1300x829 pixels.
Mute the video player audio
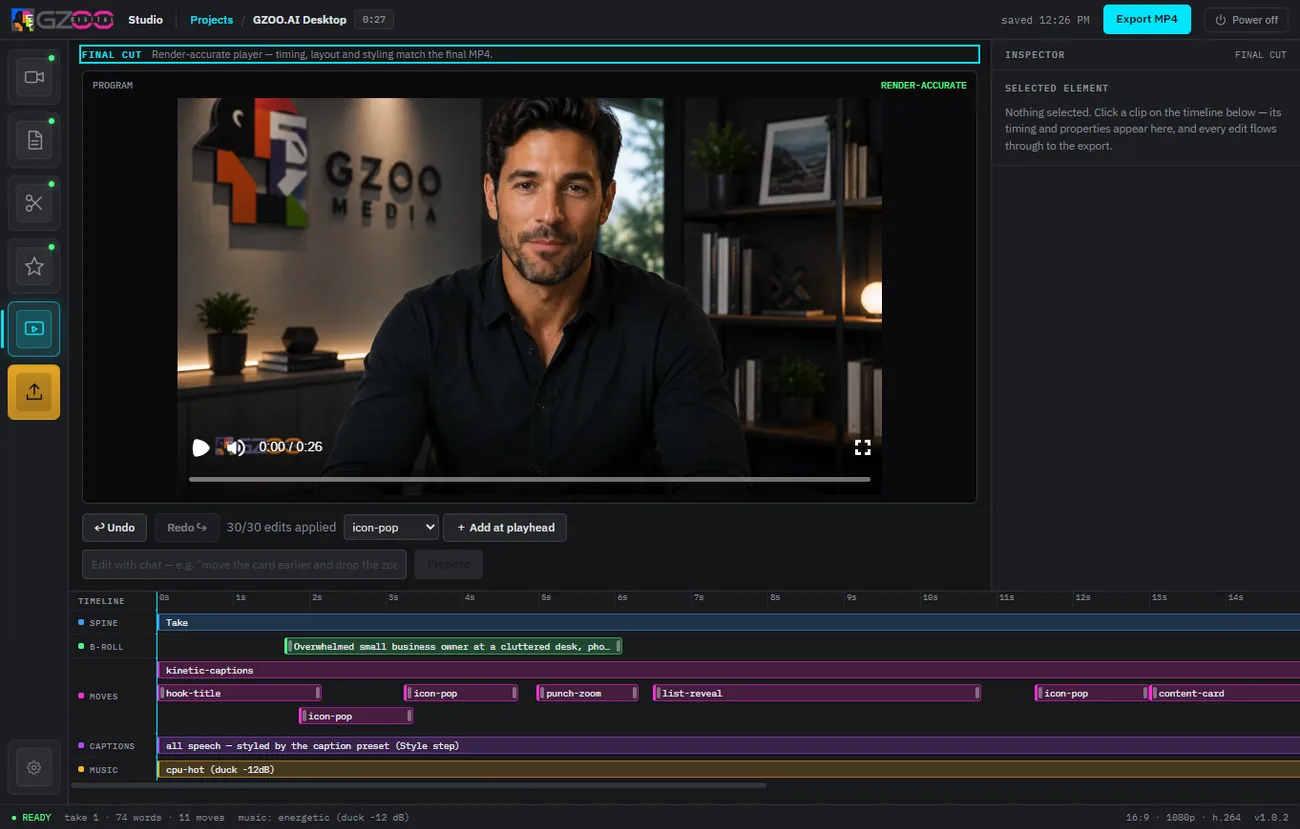[x=236, y=447]
